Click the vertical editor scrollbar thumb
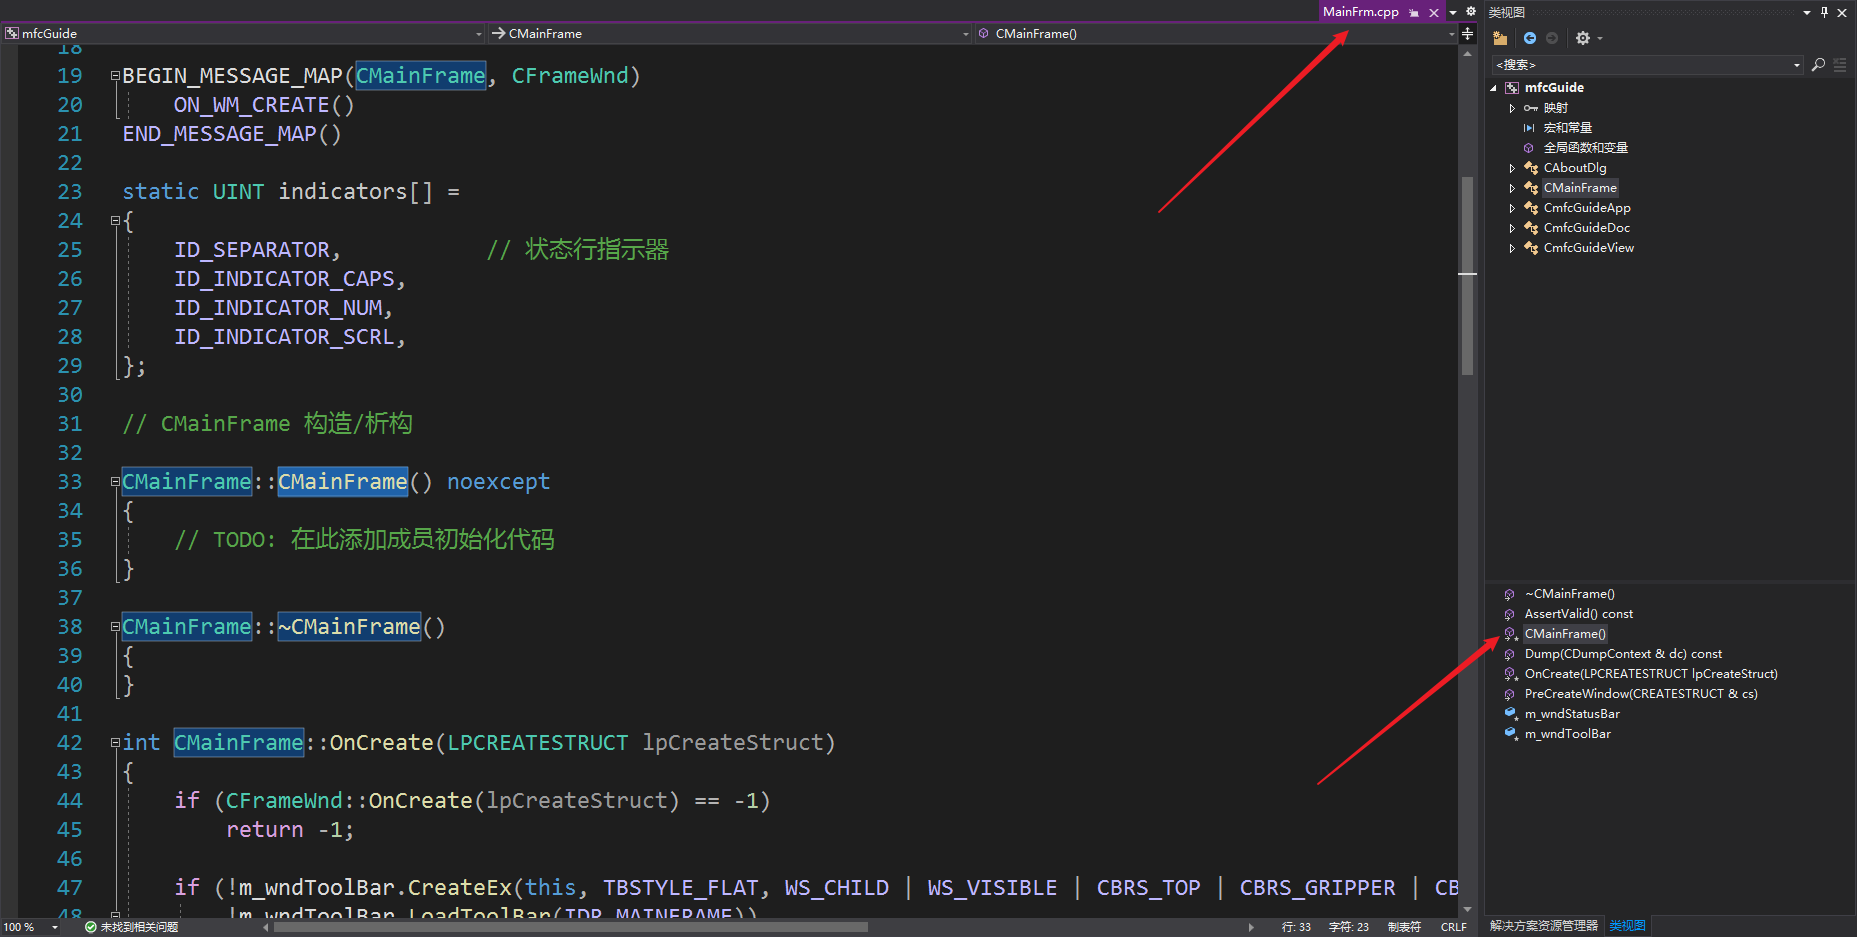Image resolution: width=1857 pixels, height=937 pixels. 1467,275
